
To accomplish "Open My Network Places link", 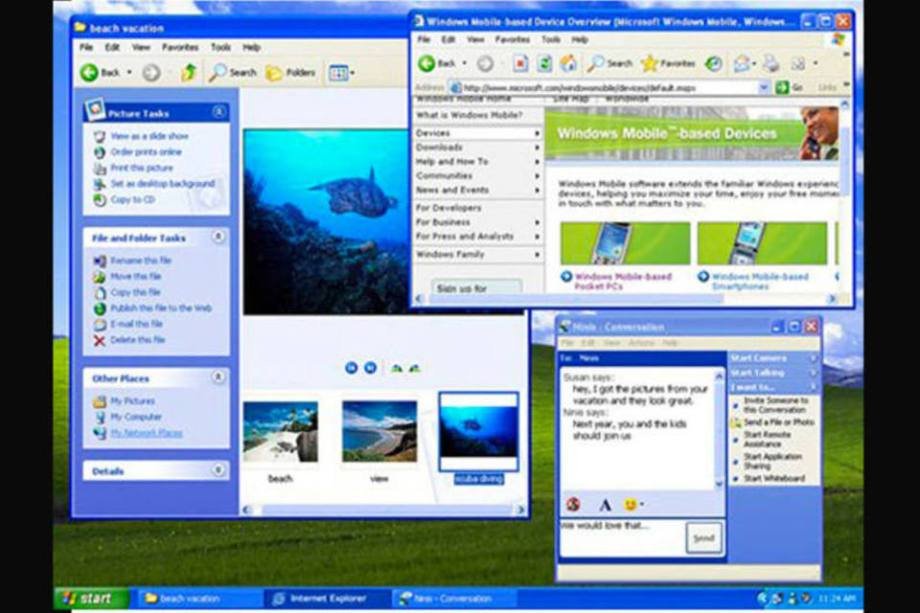I will [x=138, y=433].
